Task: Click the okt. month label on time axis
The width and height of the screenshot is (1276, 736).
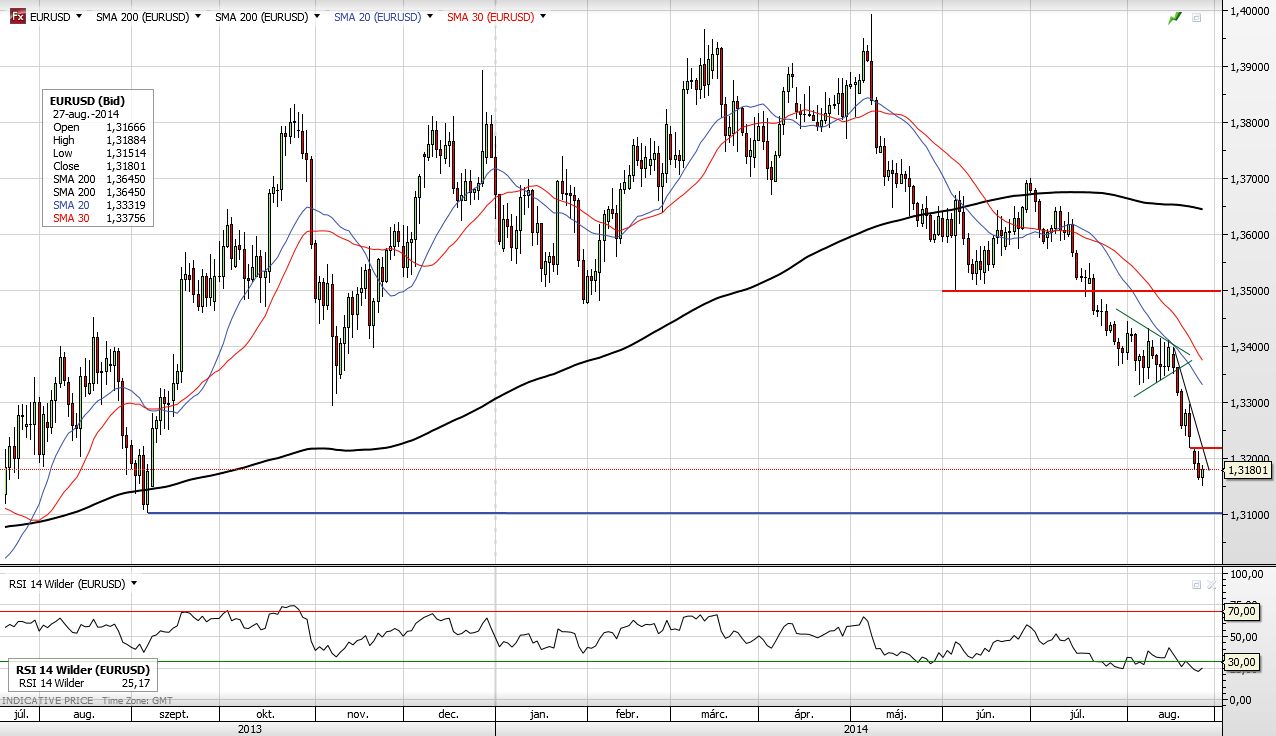Action: pos(266,714)
